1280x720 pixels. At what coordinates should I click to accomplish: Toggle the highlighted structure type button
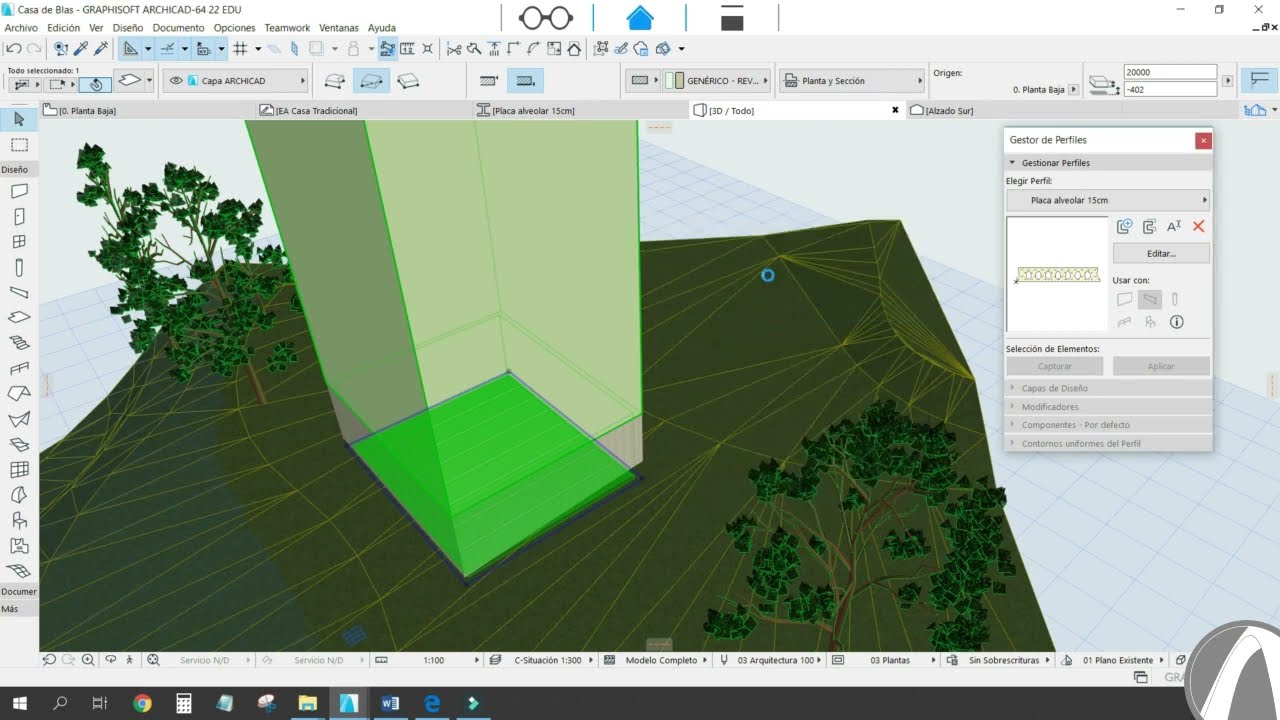[525, 81]
